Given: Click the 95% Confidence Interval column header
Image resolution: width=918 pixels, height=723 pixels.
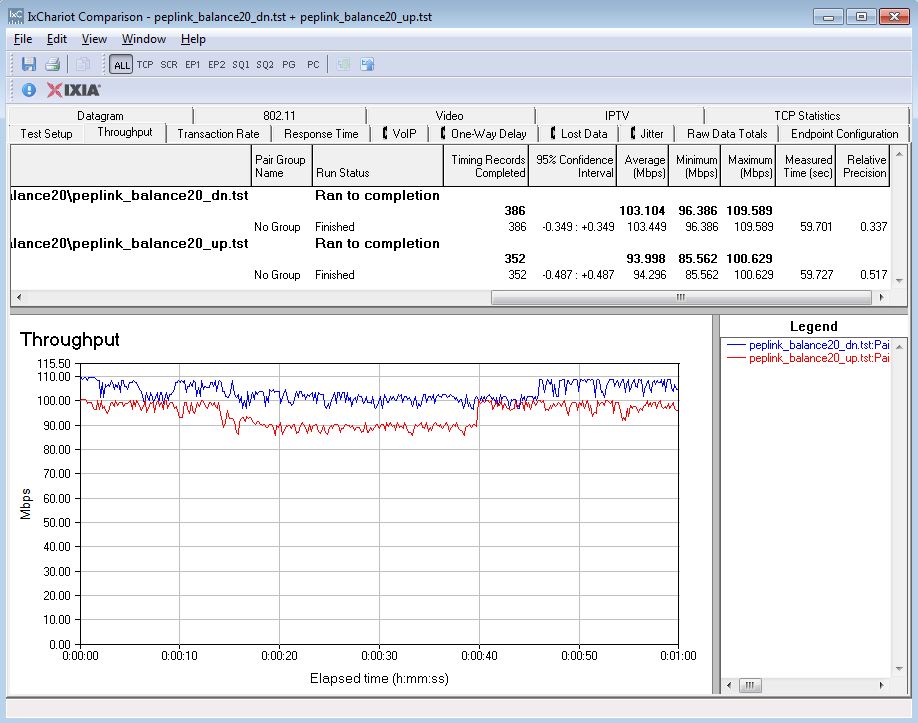Looking at the screenshot, I should pos(573,166).
